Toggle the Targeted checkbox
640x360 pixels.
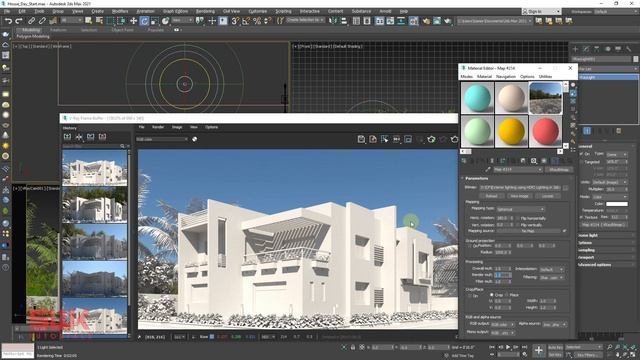click(581, 162)
